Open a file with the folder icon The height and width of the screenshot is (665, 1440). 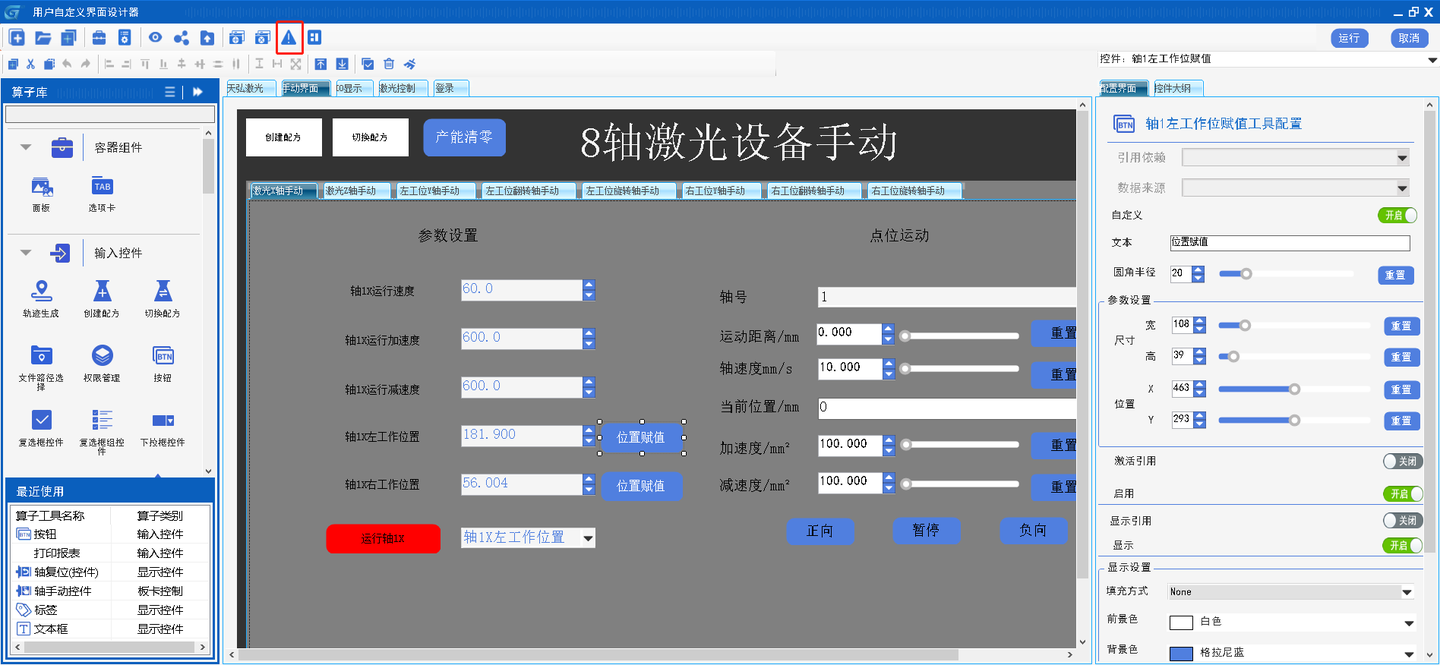43,38
